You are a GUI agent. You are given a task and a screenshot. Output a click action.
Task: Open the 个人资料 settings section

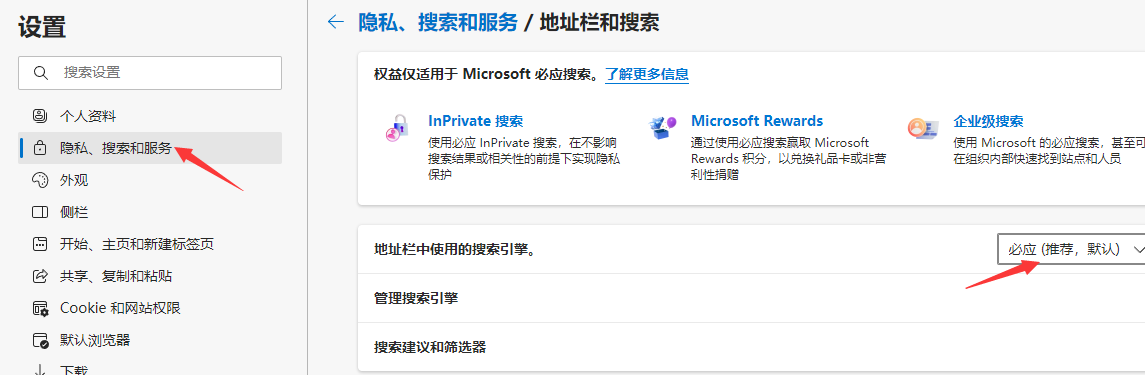click(x=150, y=116)
